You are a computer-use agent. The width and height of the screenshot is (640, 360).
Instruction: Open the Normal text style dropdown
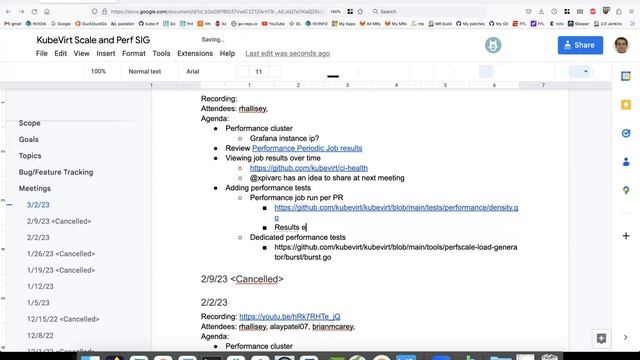[x=145, y=71]
